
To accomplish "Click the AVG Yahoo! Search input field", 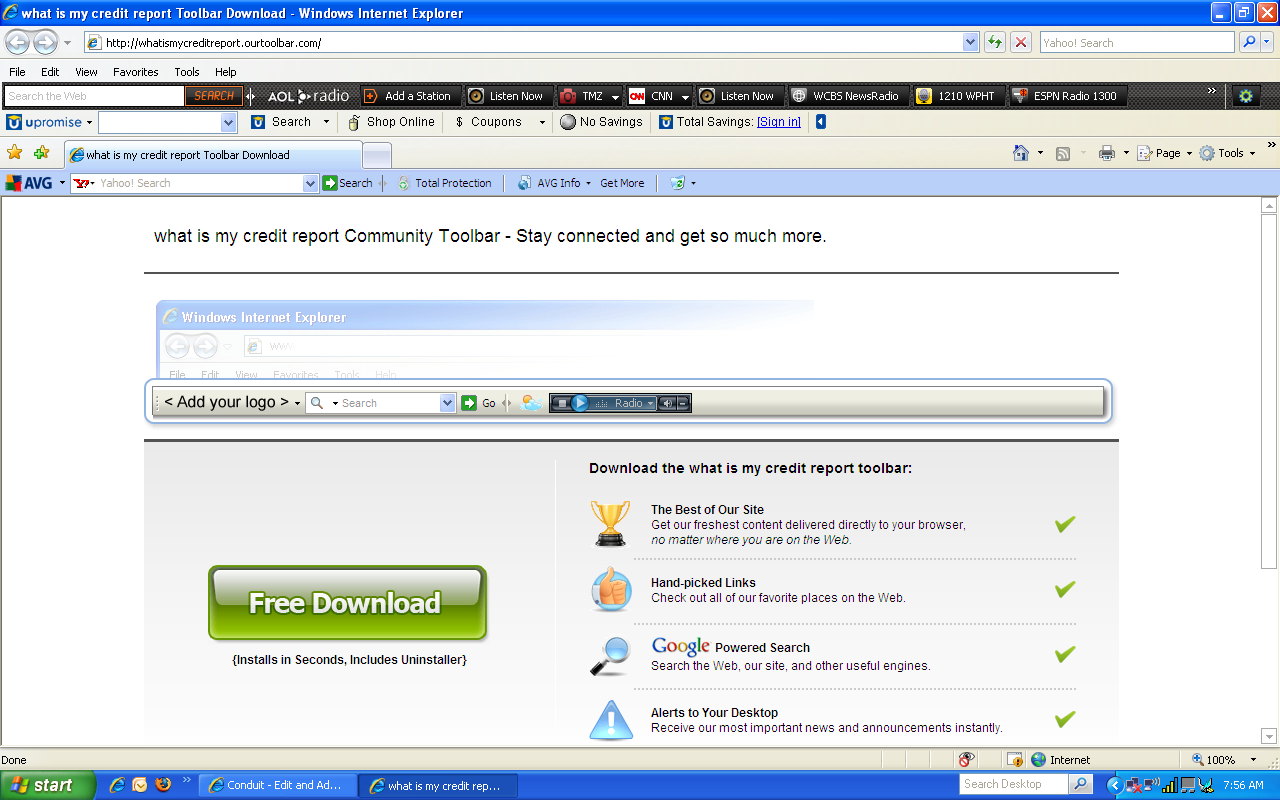I will (x=194, y=183).
